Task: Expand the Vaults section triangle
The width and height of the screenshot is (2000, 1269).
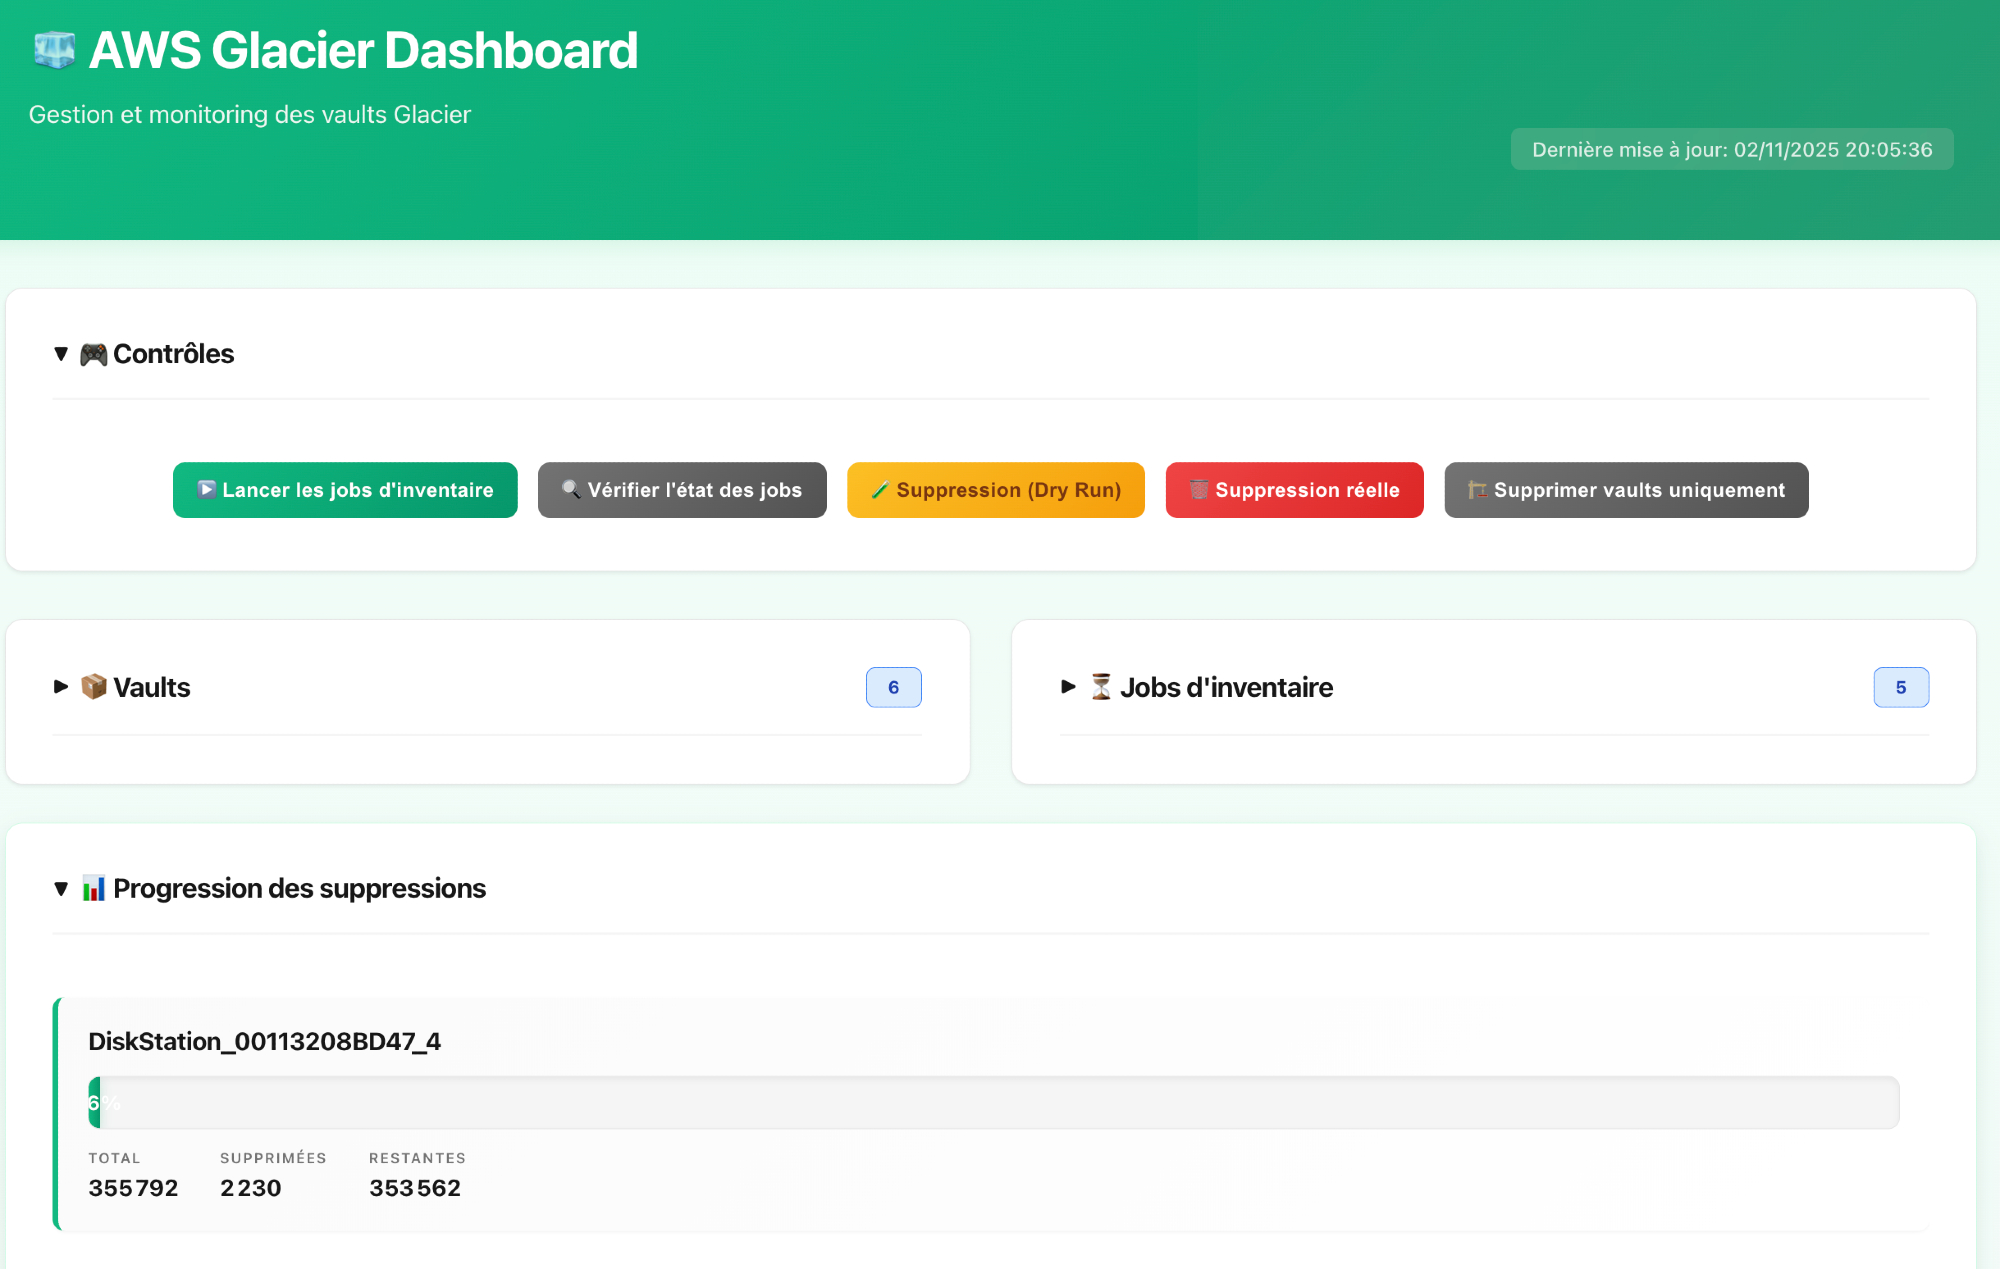Action: pyautogui.click(x=61, y=687)
